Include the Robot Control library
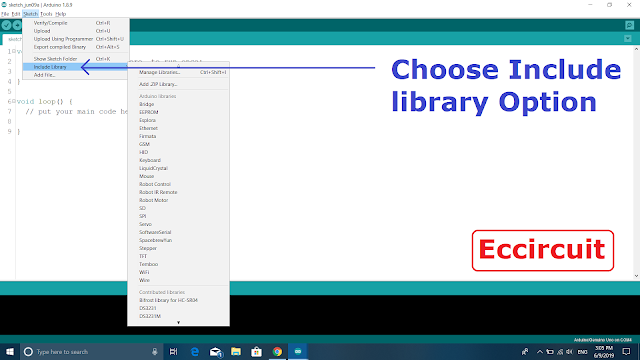 tap(178, 184)
